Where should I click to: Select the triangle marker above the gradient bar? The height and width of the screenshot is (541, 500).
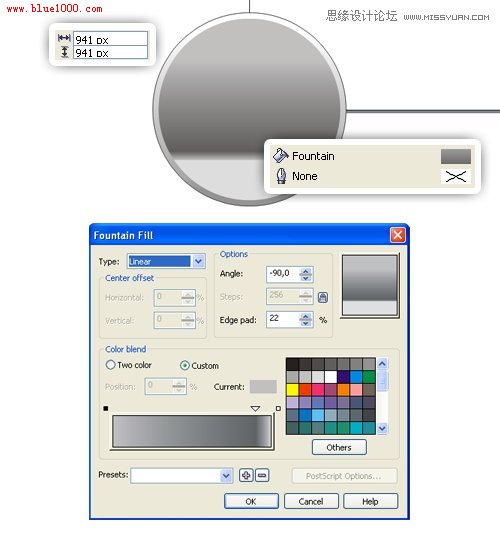pos(255,409)
